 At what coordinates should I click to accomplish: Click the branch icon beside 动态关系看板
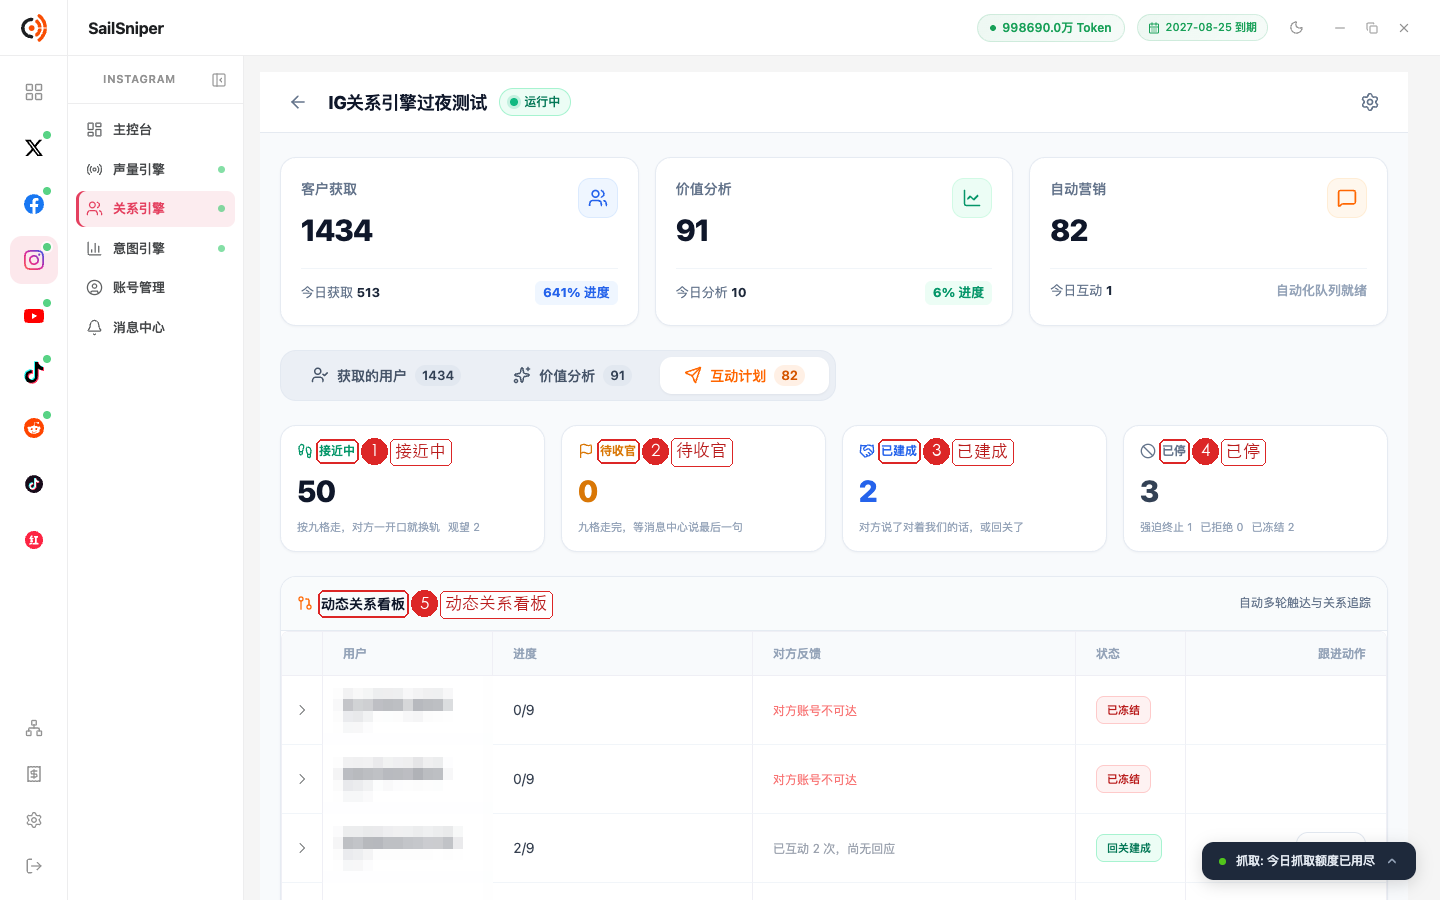305,603
